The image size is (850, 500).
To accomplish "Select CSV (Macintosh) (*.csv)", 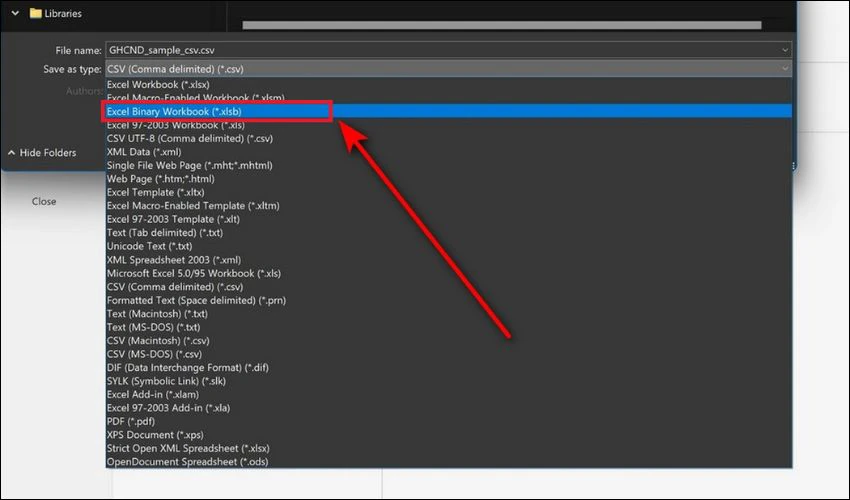I will pyautogui.click(x=449, y=341).
